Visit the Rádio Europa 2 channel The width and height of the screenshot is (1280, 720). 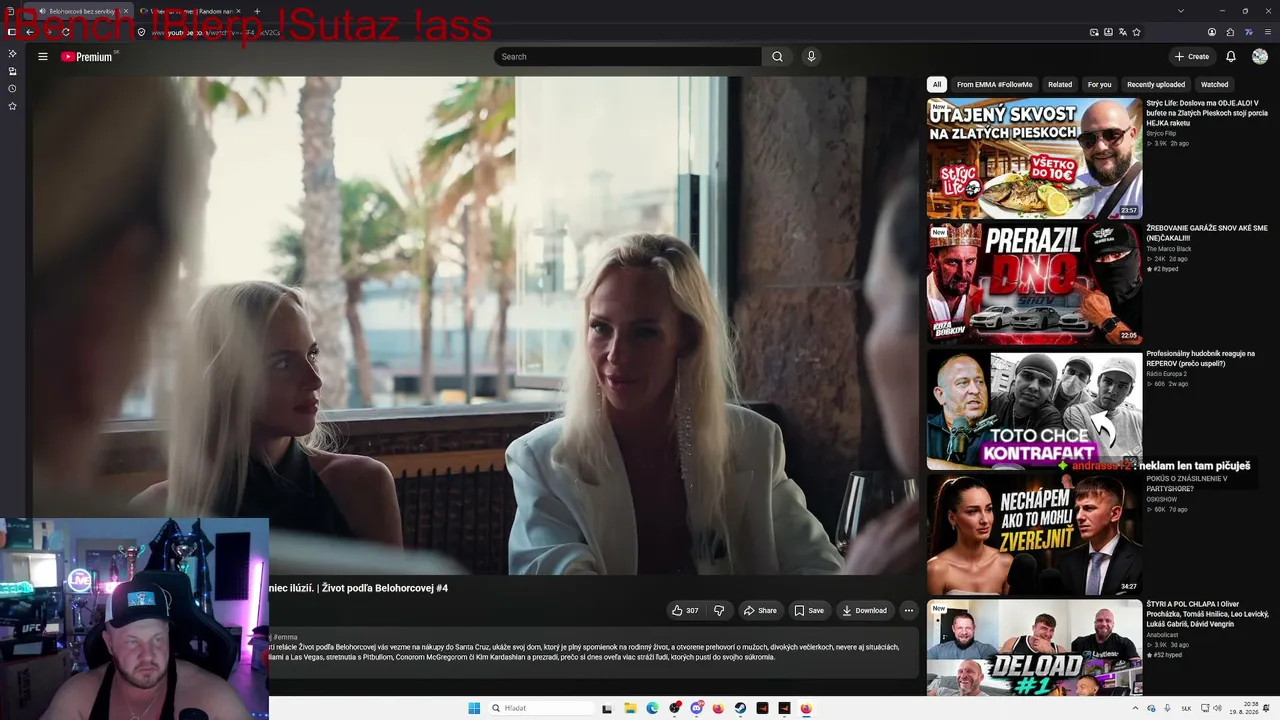[1166, 374]
